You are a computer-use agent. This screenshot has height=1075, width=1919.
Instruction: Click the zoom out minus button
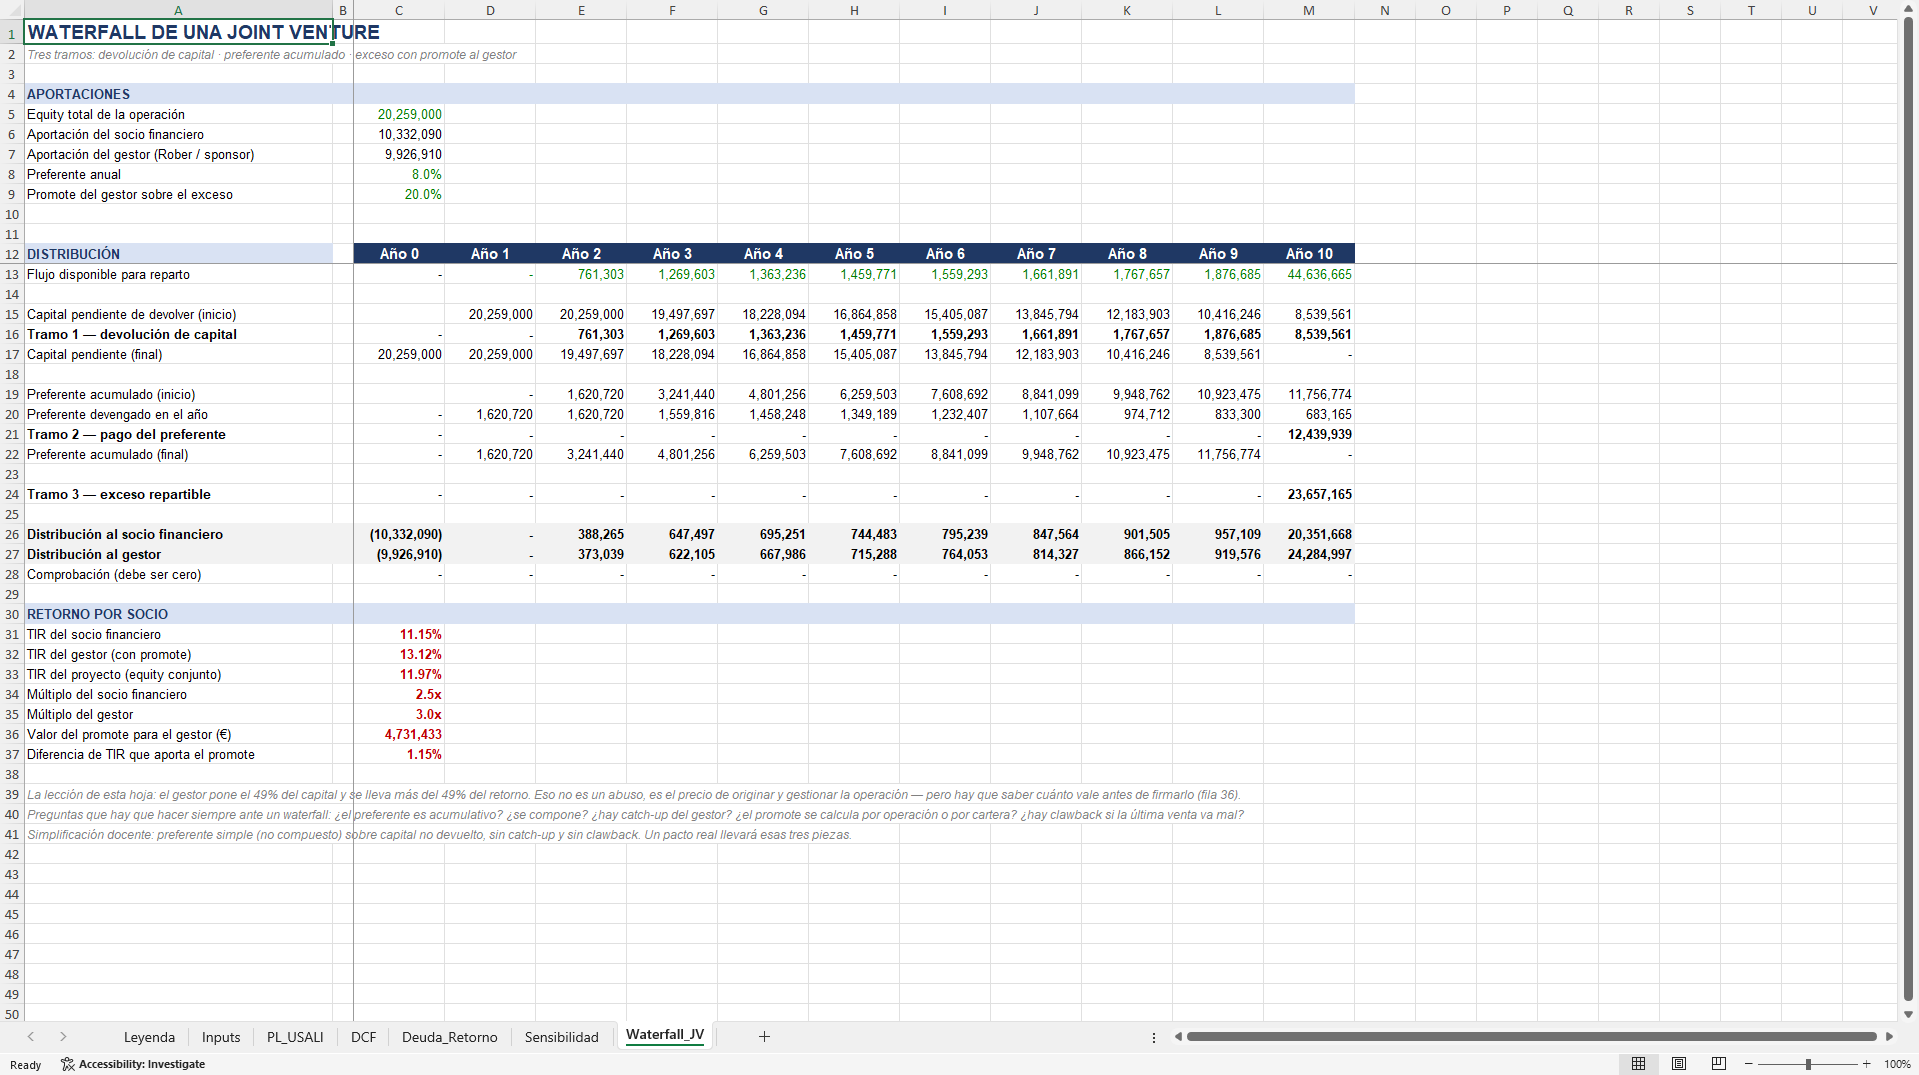click(1748, 1064)
